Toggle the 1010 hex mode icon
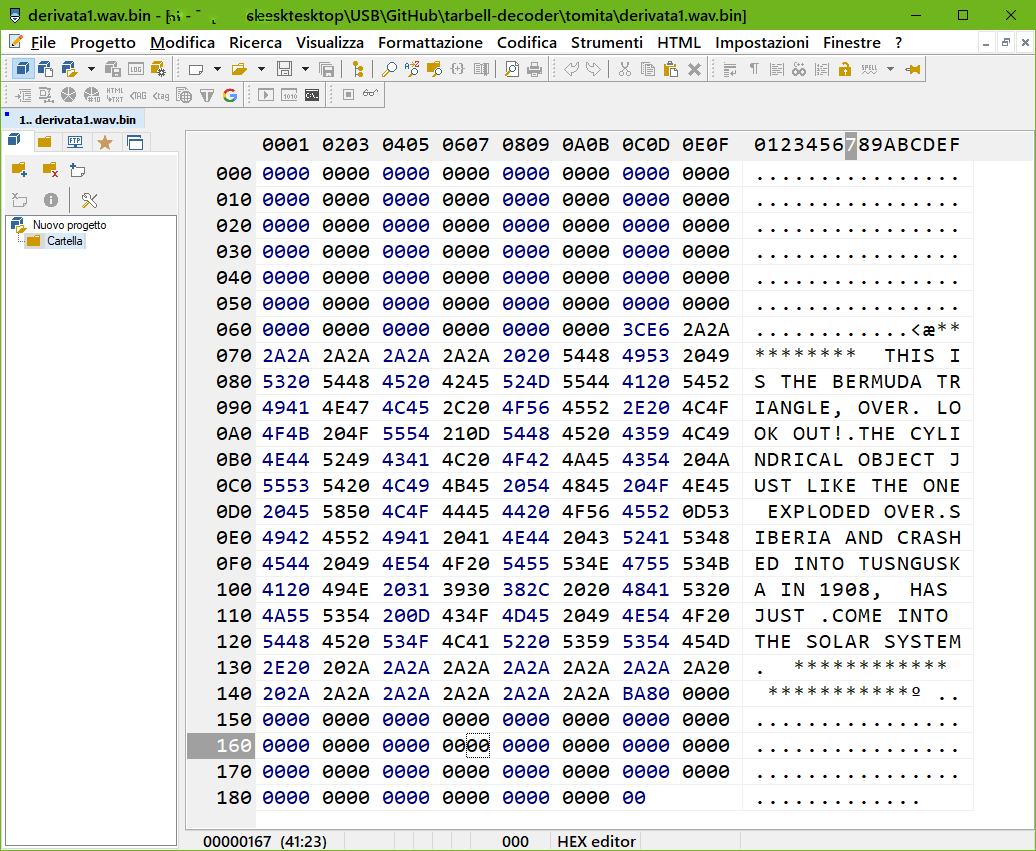The image size is (1036, 851). tap(289, 95)
